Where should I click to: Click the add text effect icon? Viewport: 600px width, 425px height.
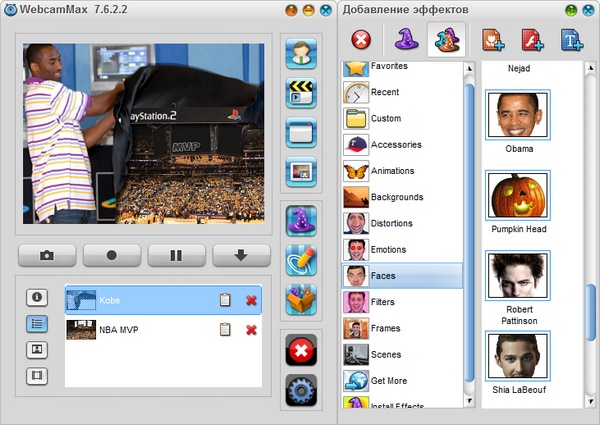tap(572, 39)
